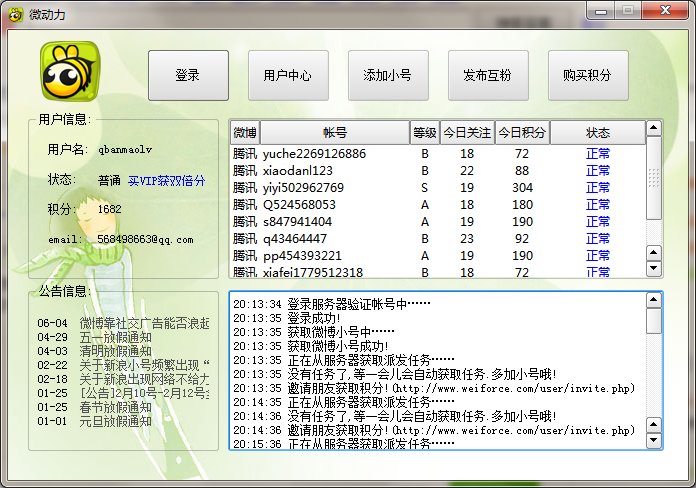This screenshot has height=488, width=696.
Task: Open the 01-01 元旦放假通知 announcement
Action: click(x=94, y=421)
